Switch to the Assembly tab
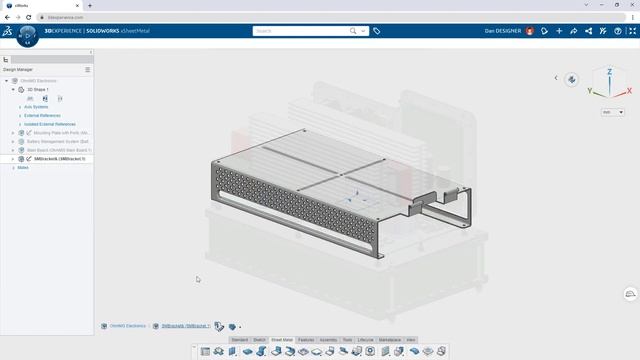The width and height of the screenshot is (640, 360). click(328, 340)
